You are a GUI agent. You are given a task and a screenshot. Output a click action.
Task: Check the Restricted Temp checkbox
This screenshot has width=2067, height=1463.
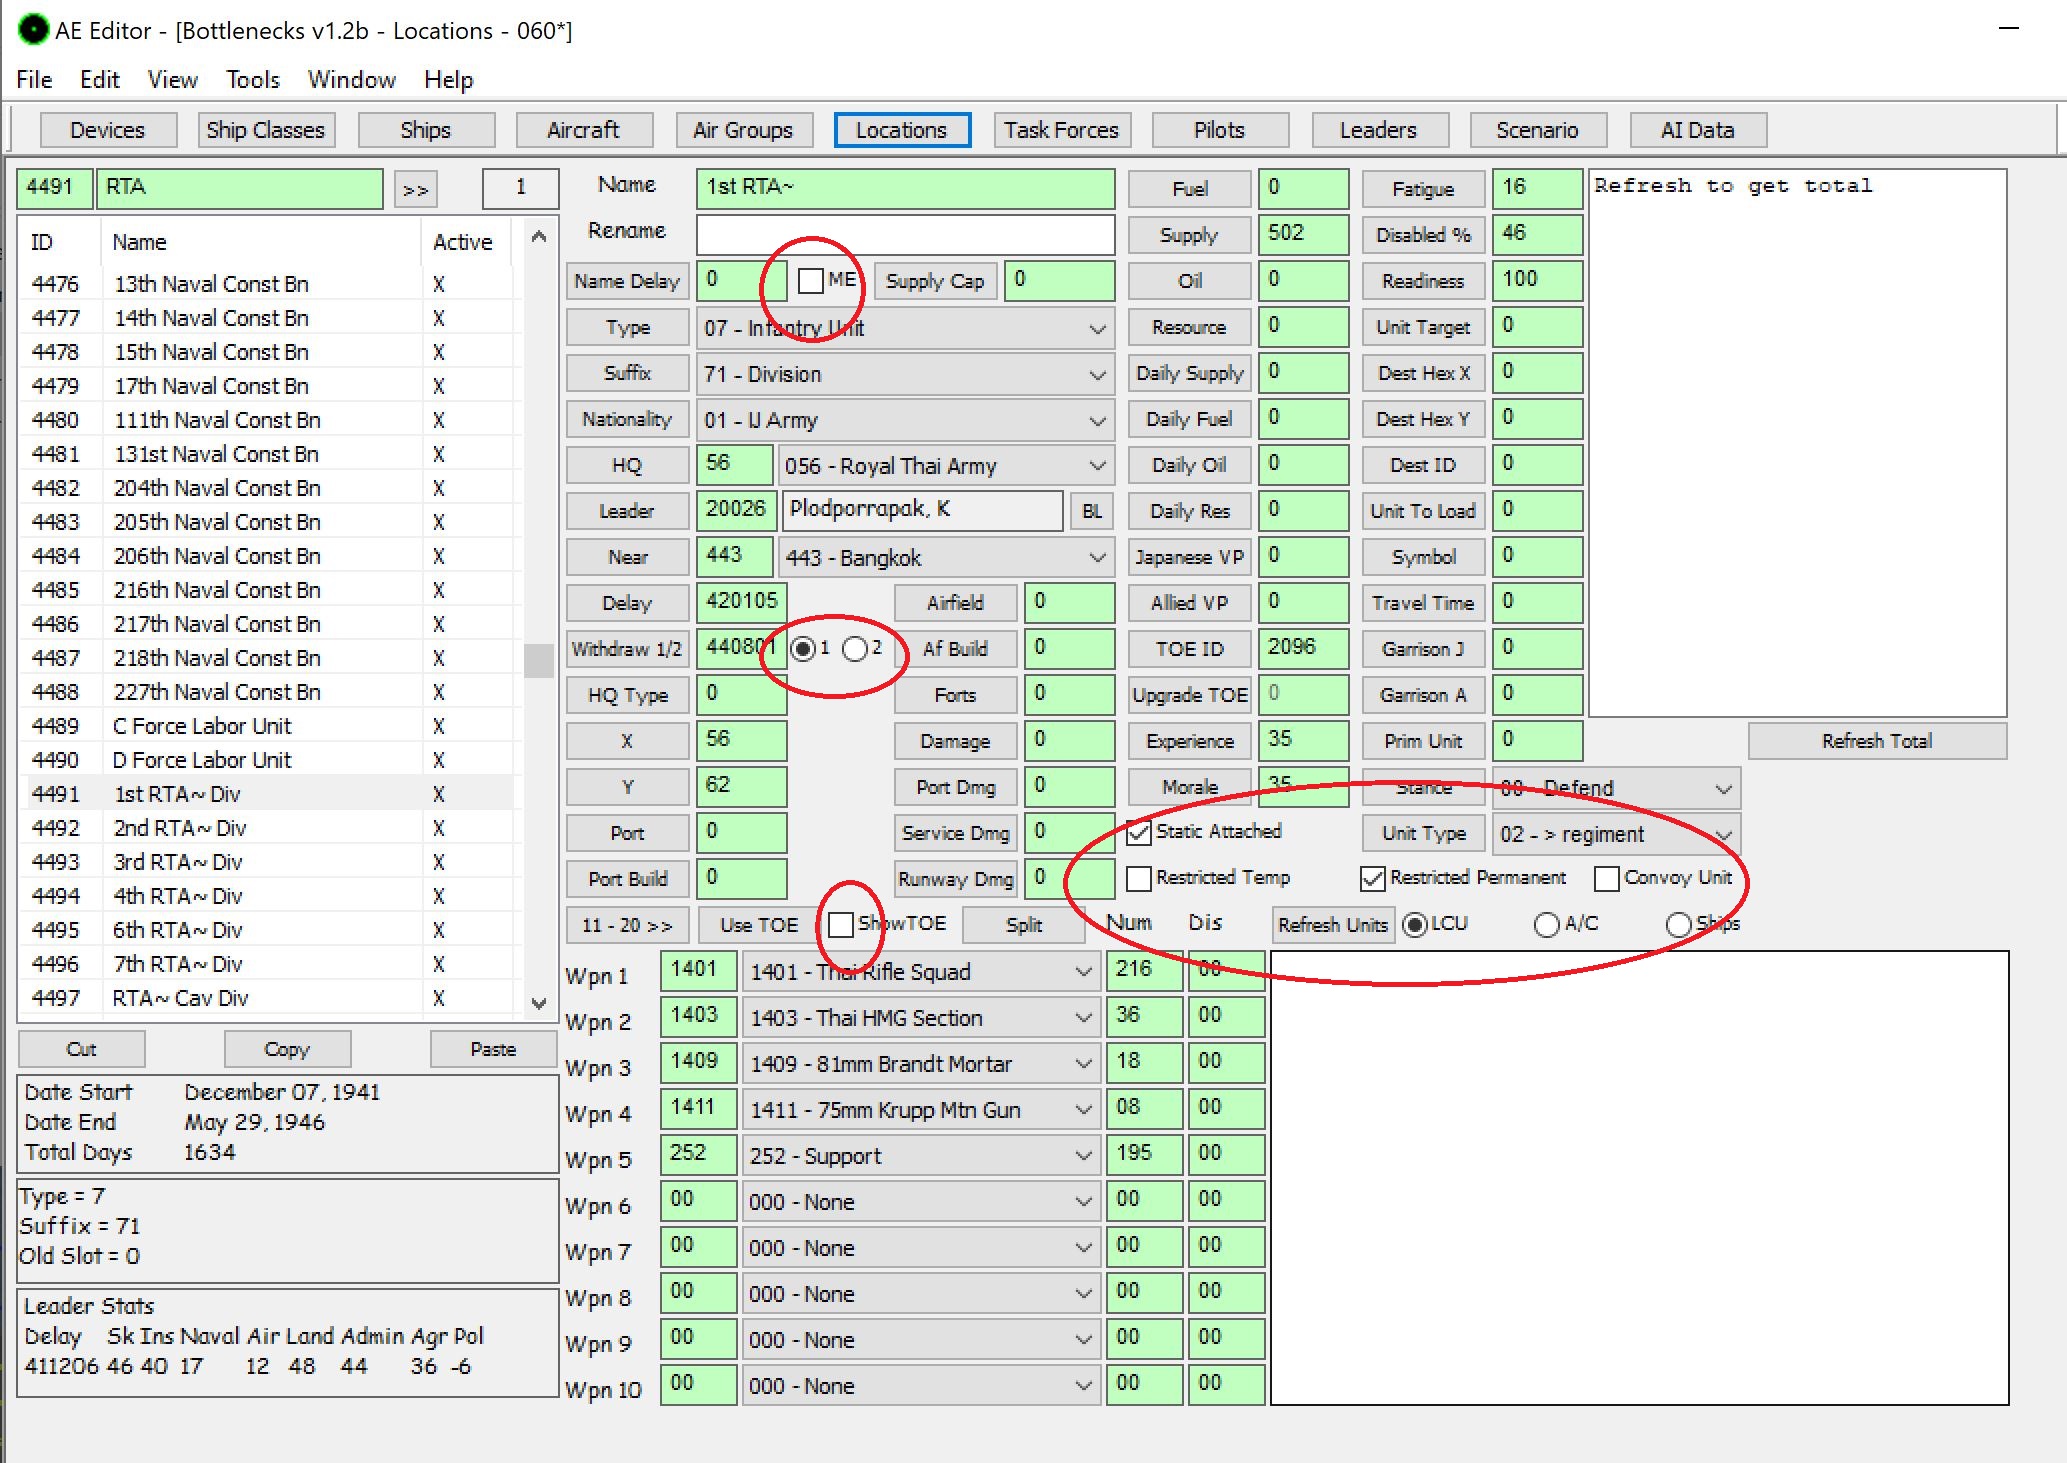point(1139,878)
